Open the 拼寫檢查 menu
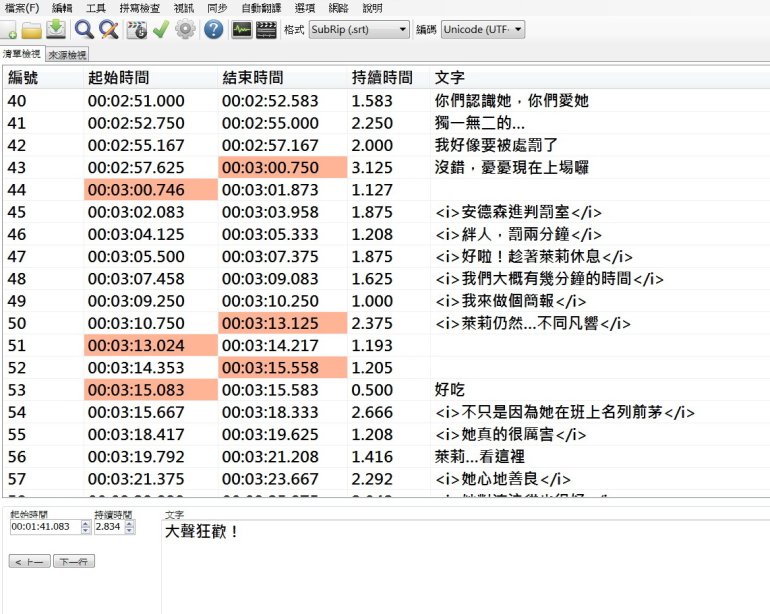Image resolution: width=770 pixels, height=614 pixels. coord(139,8)
